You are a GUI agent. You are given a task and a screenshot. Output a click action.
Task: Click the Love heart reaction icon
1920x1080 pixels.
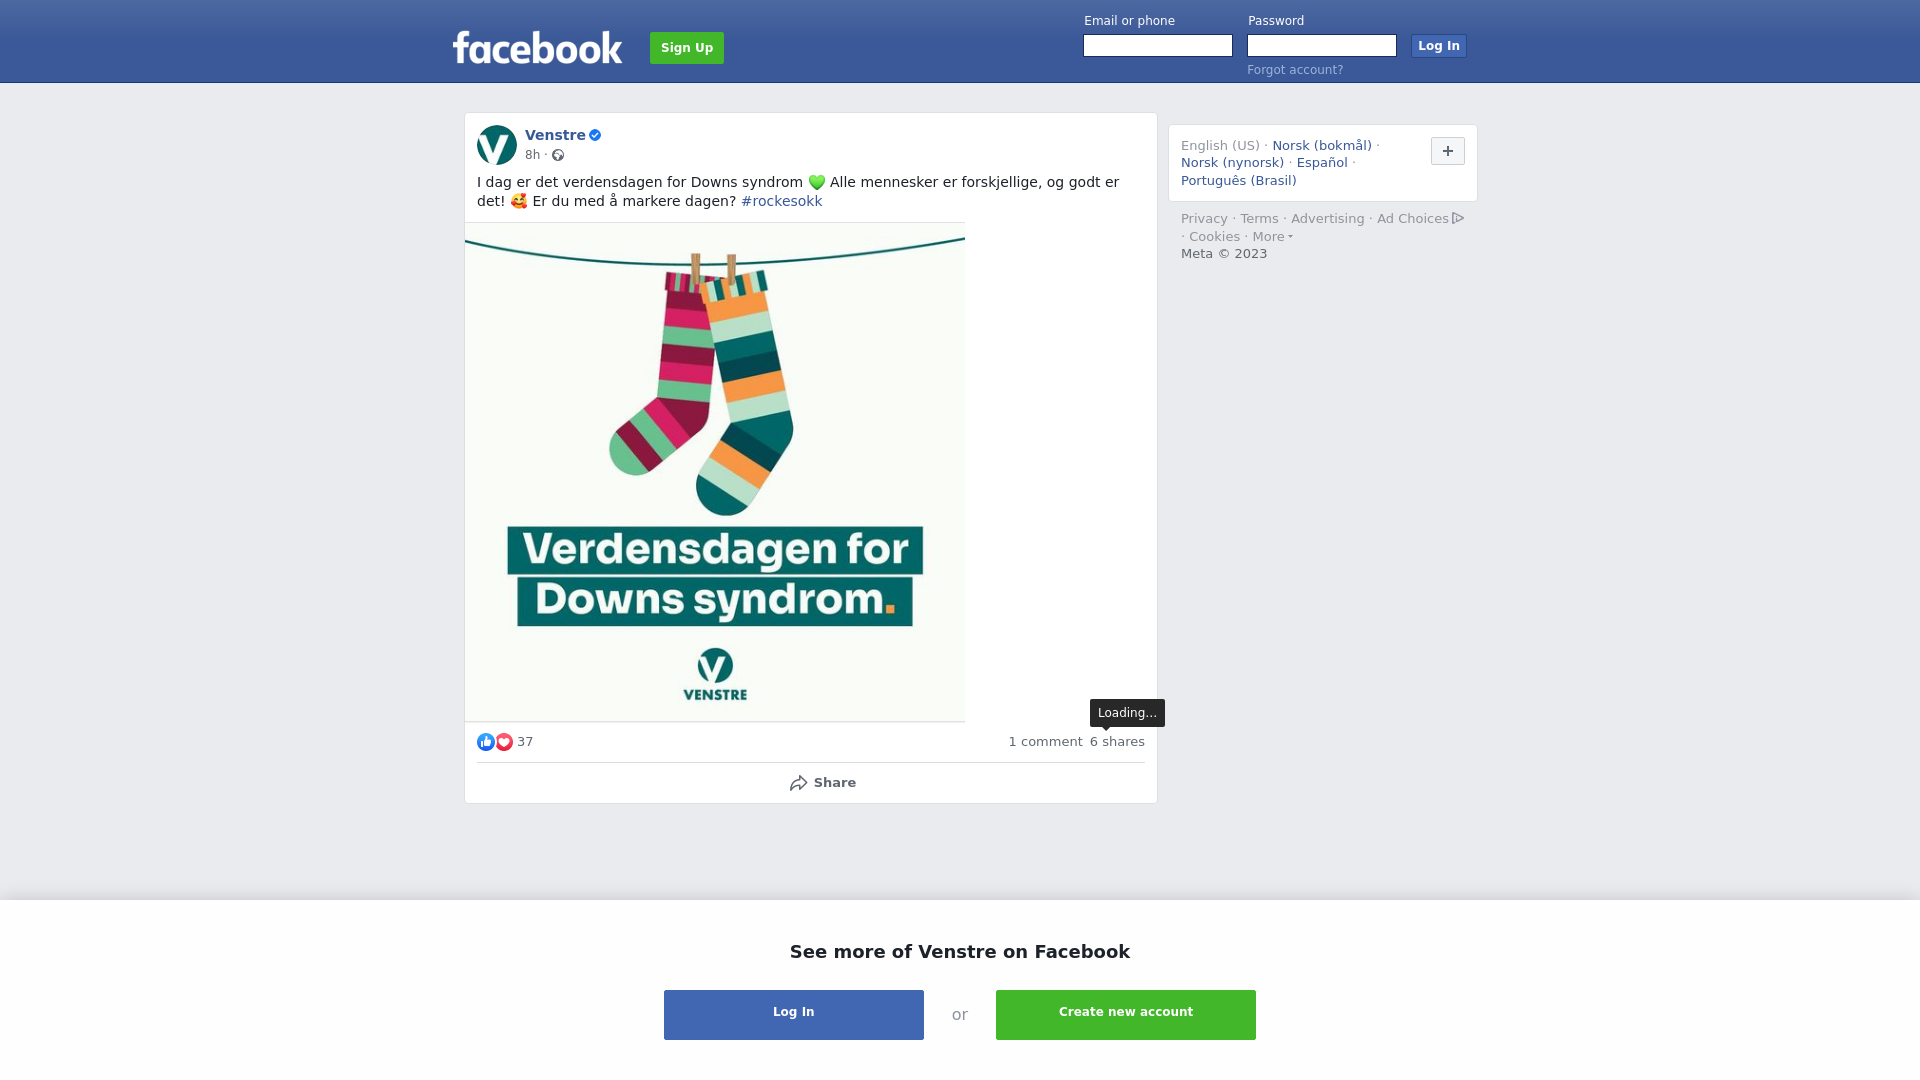(x=504, y=742)
